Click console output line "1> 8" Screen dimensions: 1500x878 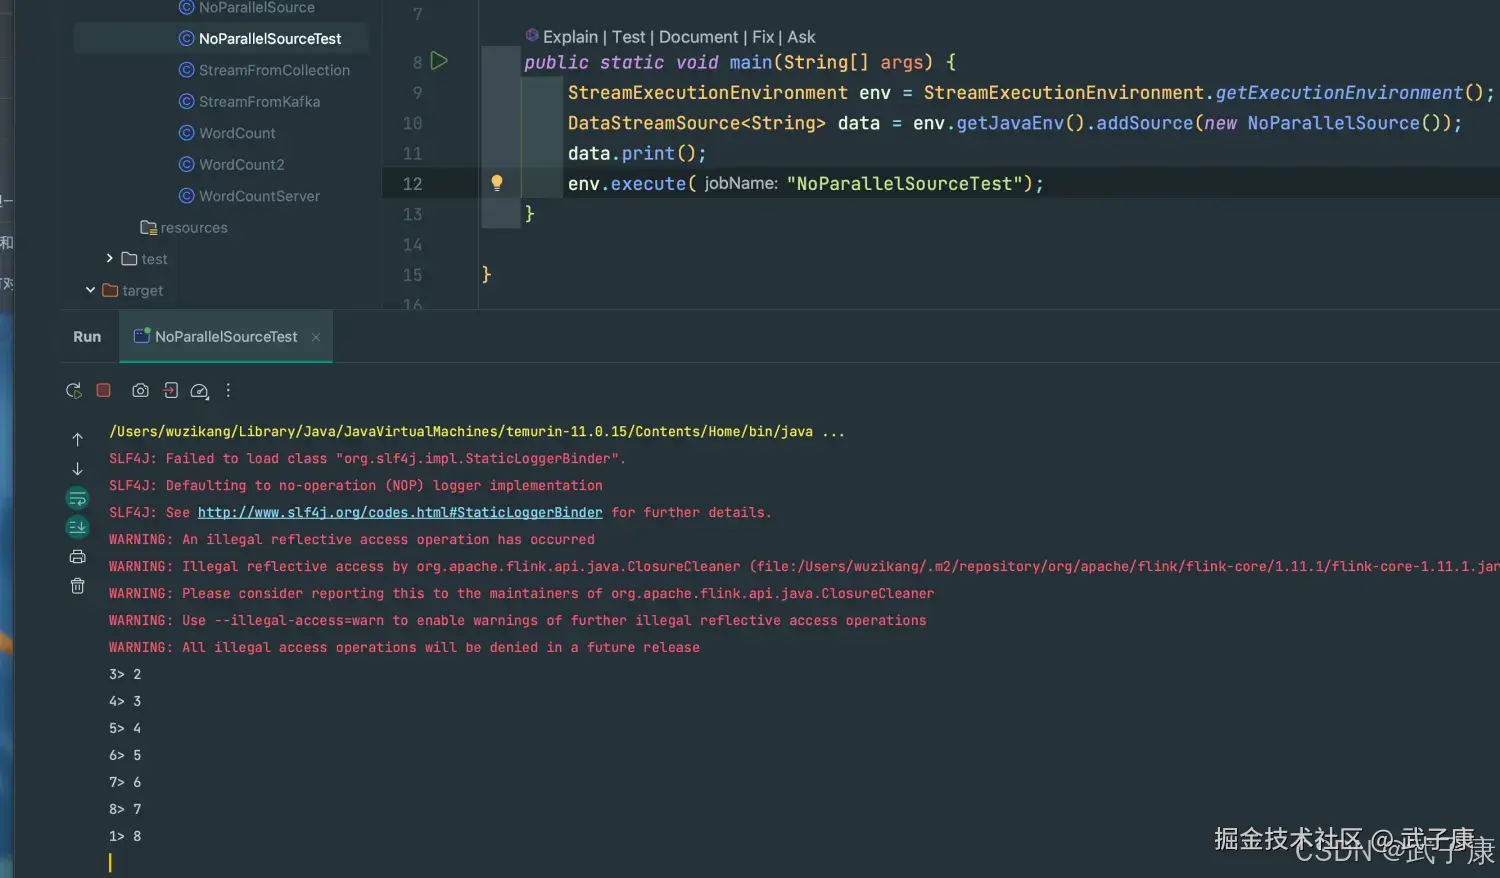(125, 836)
